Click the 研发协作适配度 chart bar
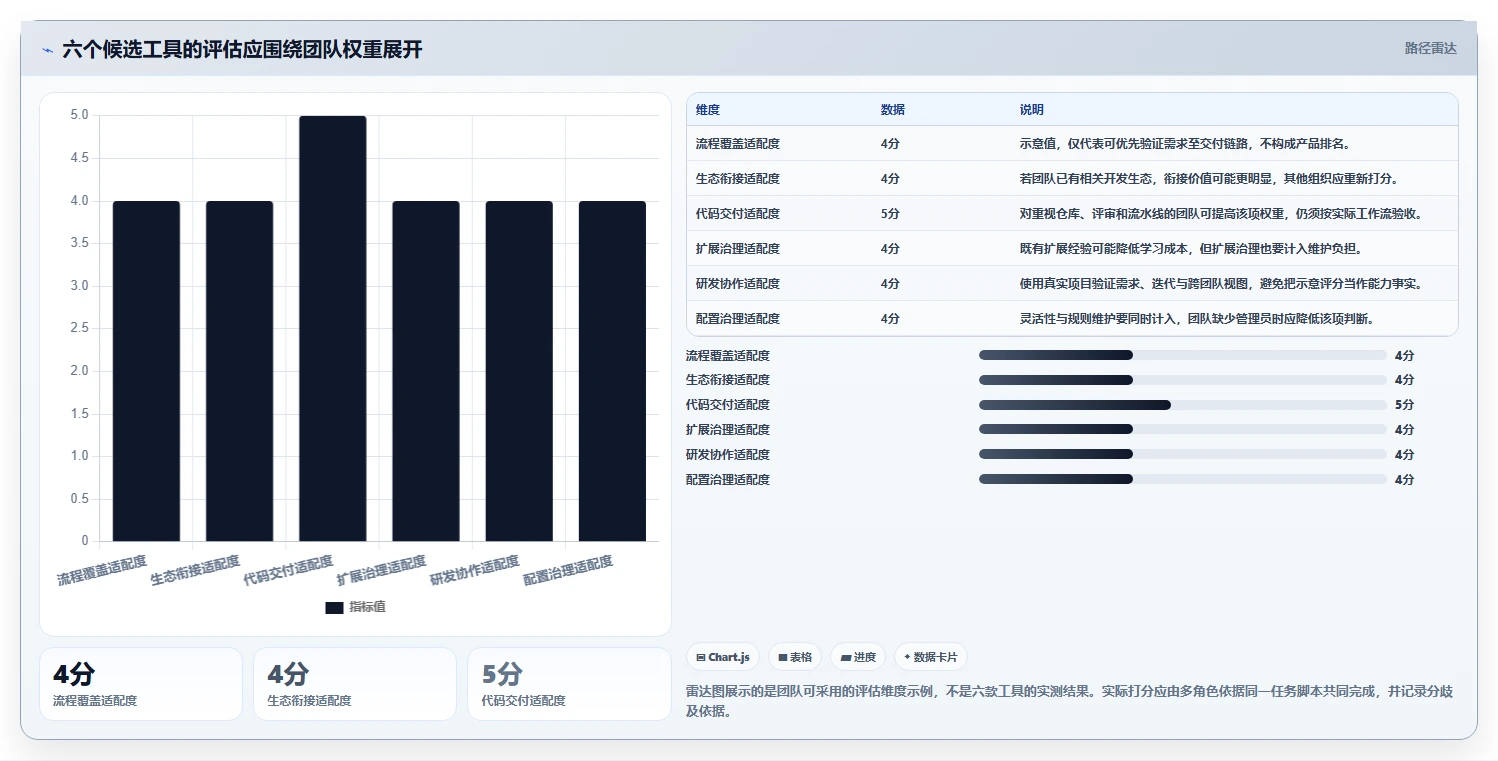Image resolution: width=1498 pixels, height=761 pixels. (x=519, y=371)
